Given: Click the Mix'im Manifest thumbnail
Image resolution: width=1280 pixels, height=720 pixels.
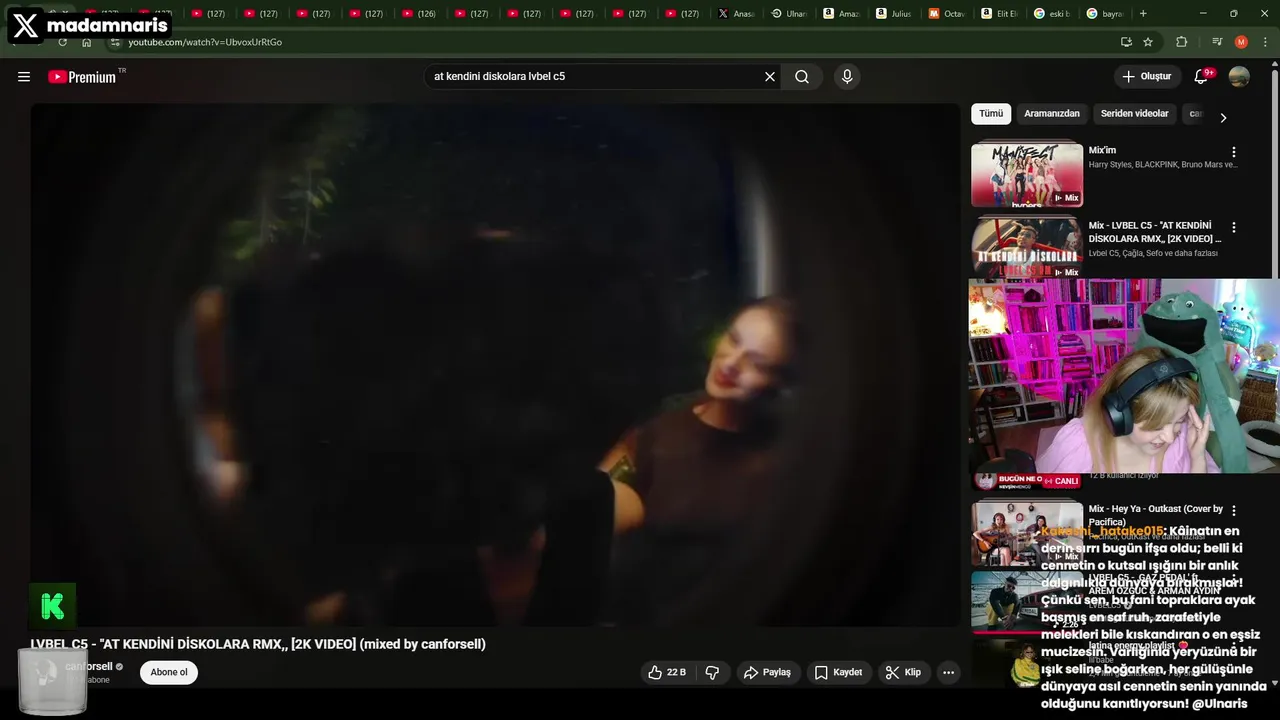Looking at the screenshot, I should pyautogui.click(x=1027, y=174).
